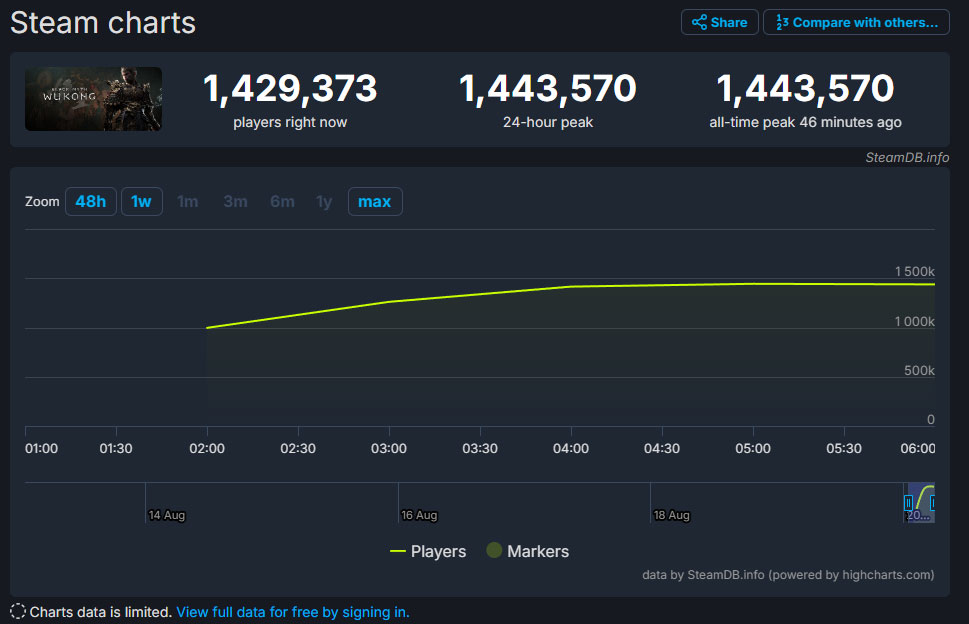The image size is (969, 624).
Task: Toggle the 1w zoom range selection
Action: click(x=141, y=201)
